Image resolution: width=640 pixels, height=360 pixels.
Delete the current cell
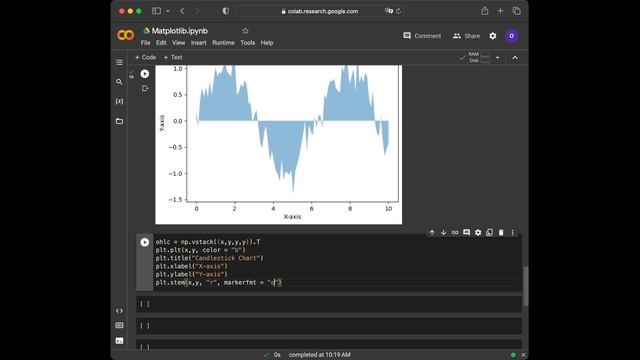[x=501, y=233]
